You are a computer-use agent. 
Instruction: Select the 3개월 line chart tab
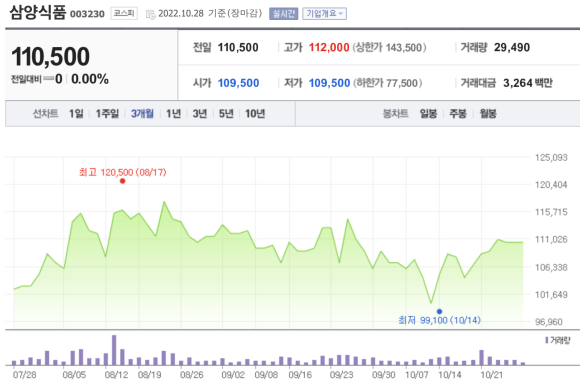(142, 114)
